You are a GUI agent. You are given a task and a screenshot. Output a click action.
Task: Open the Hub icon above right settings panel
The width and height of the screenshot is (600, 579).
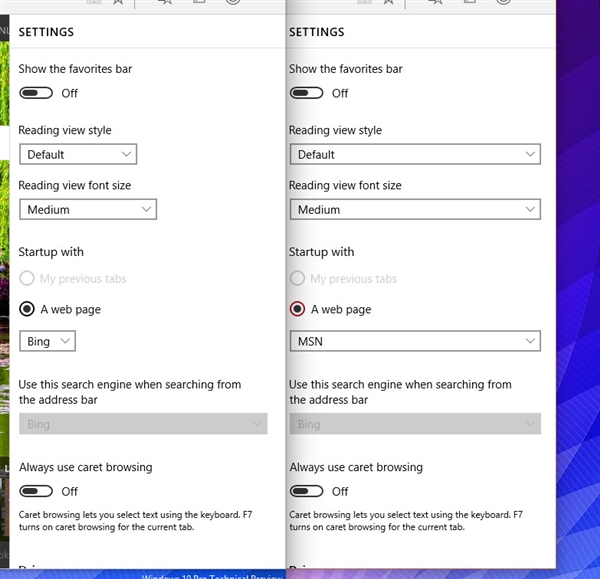[x=435, y=3]
